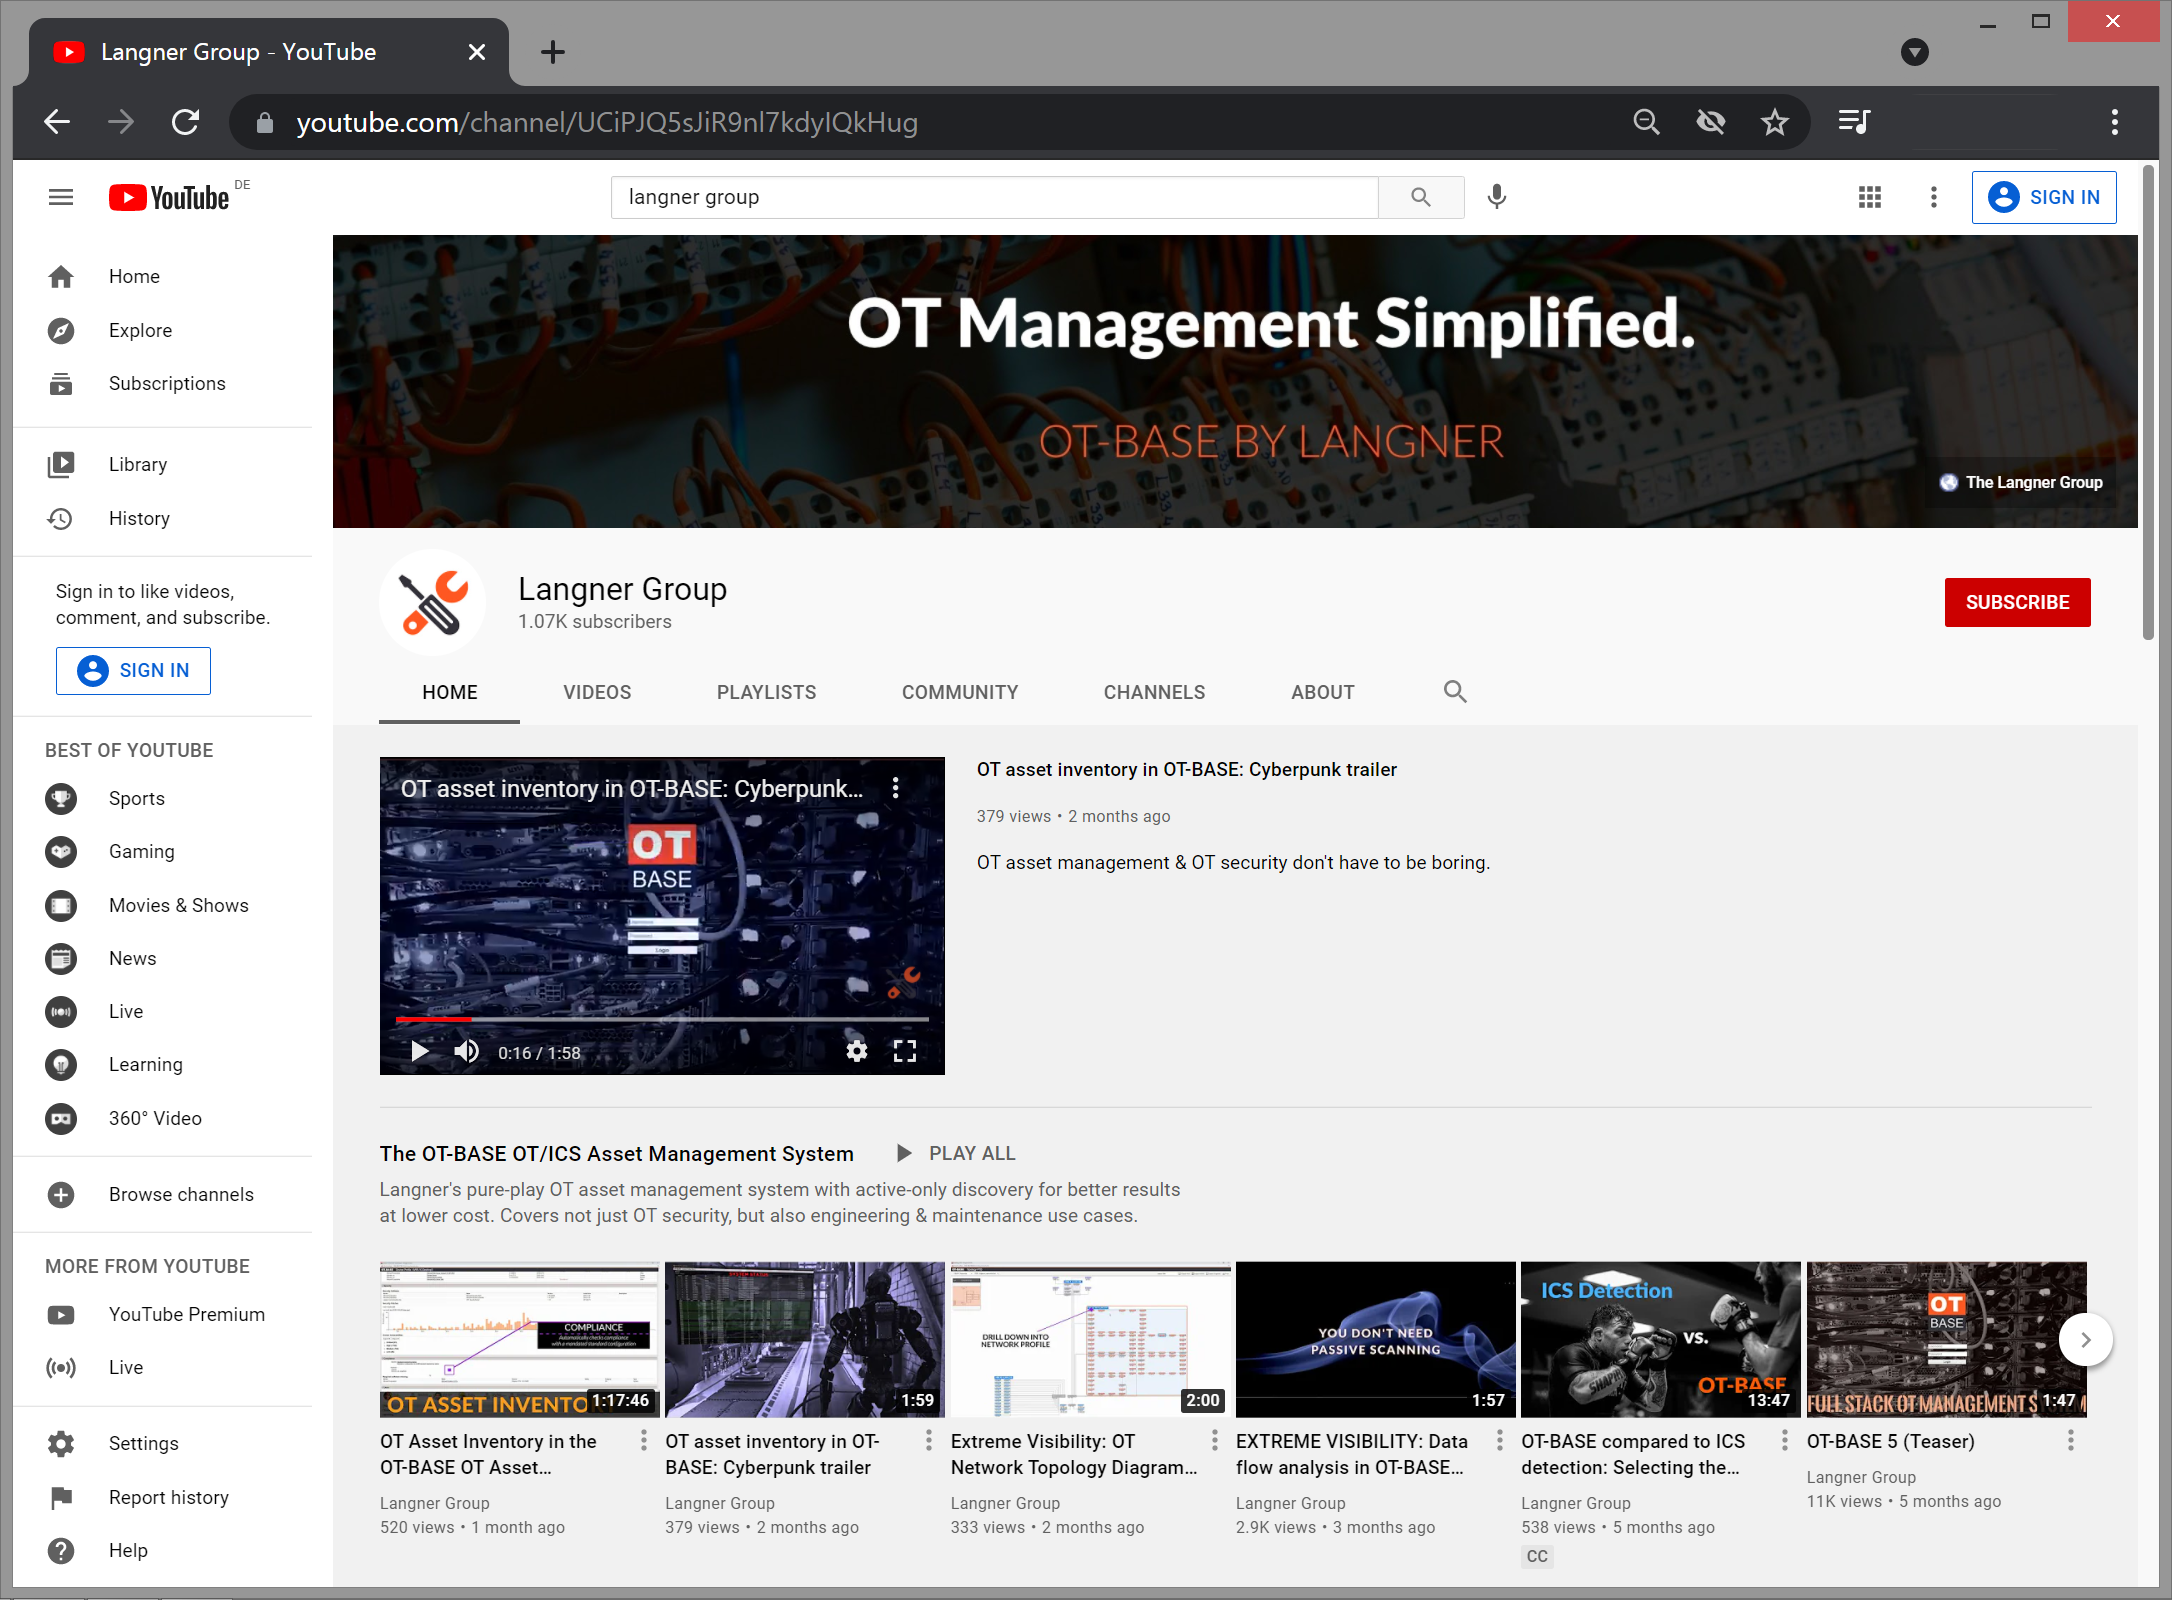This screenshot has width=2172, height=1600.
Task: Open a new browser tab
Action: click(552, 52)
